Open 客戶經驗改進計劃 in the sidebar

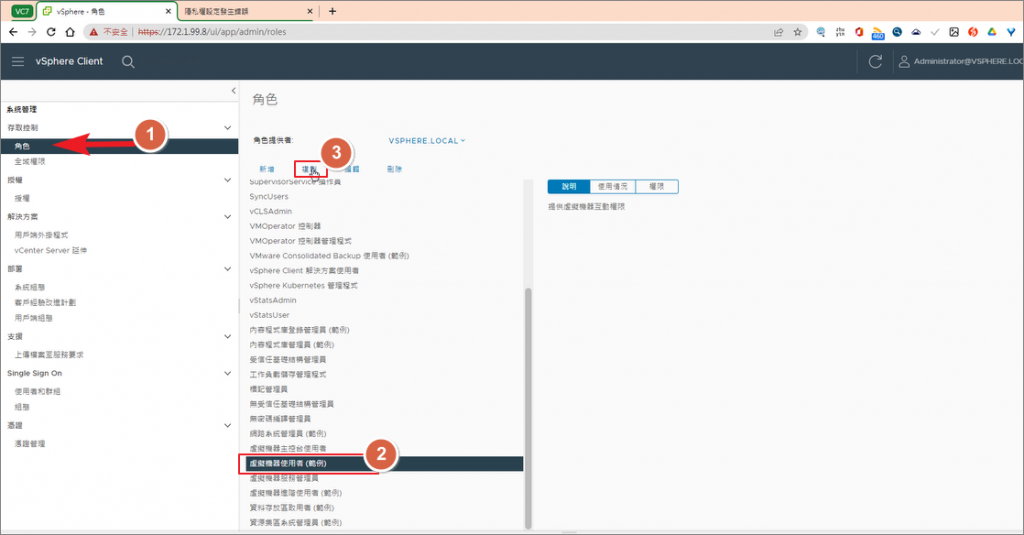(x=45, y=302)
